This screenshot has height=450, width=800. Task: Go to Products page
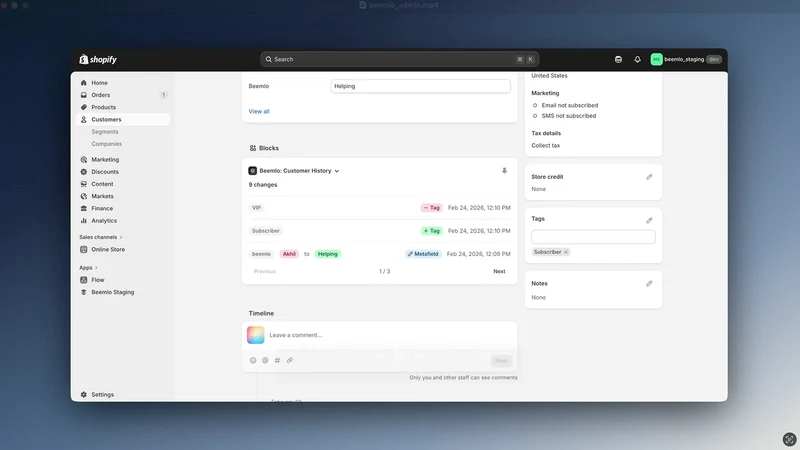coord(103,107)
